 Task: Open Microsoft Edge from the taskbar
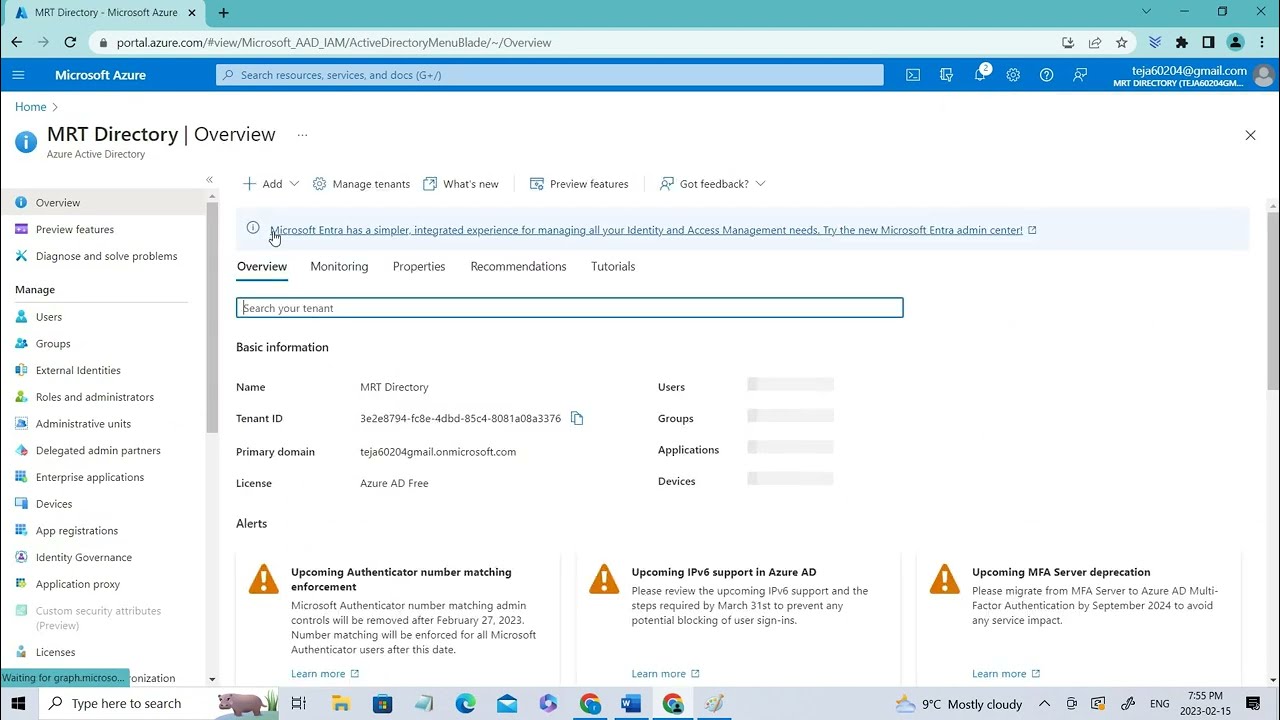(x=465, y=704)
